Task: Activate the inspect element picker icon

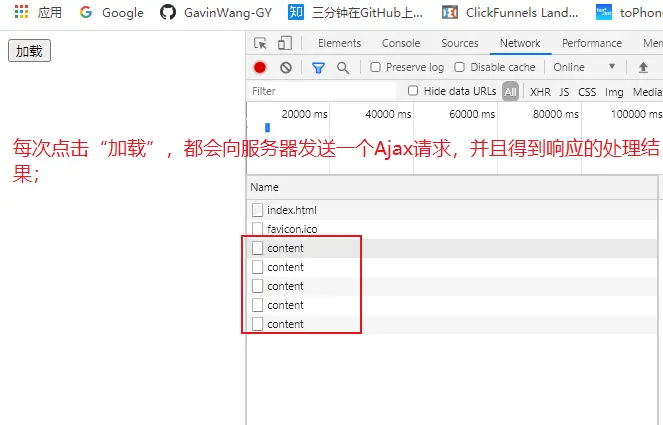Action: [x=260, y=43]
